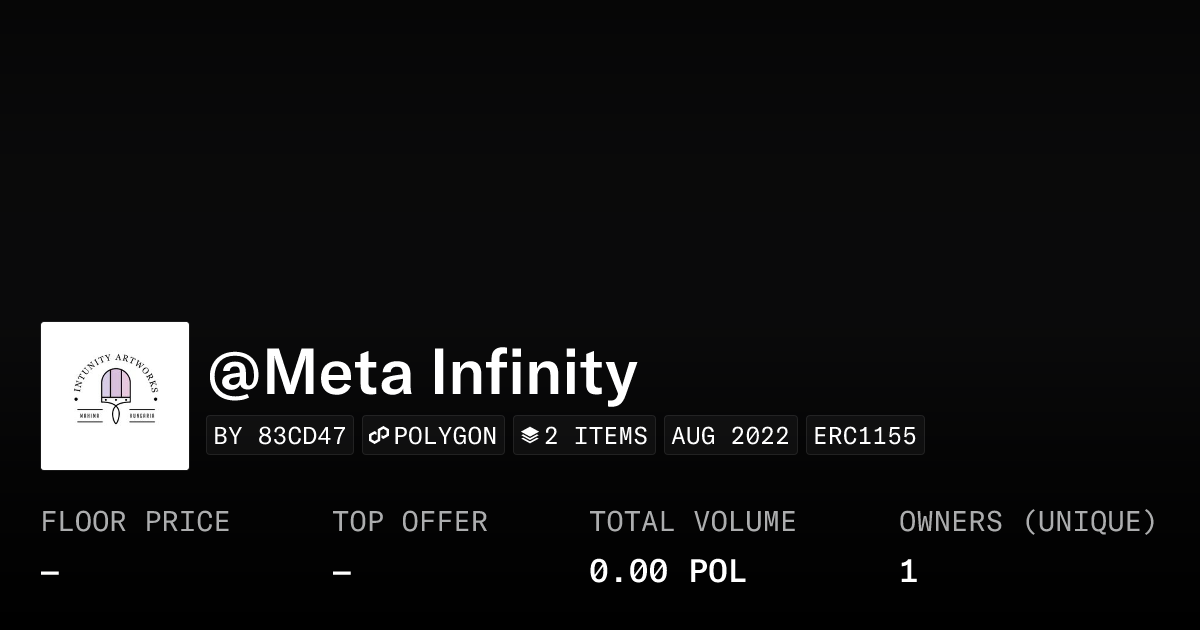Viewport: 1200px width, 630px height.
Task: Click the POL currency unit text
Action: (x=717, y=572)
